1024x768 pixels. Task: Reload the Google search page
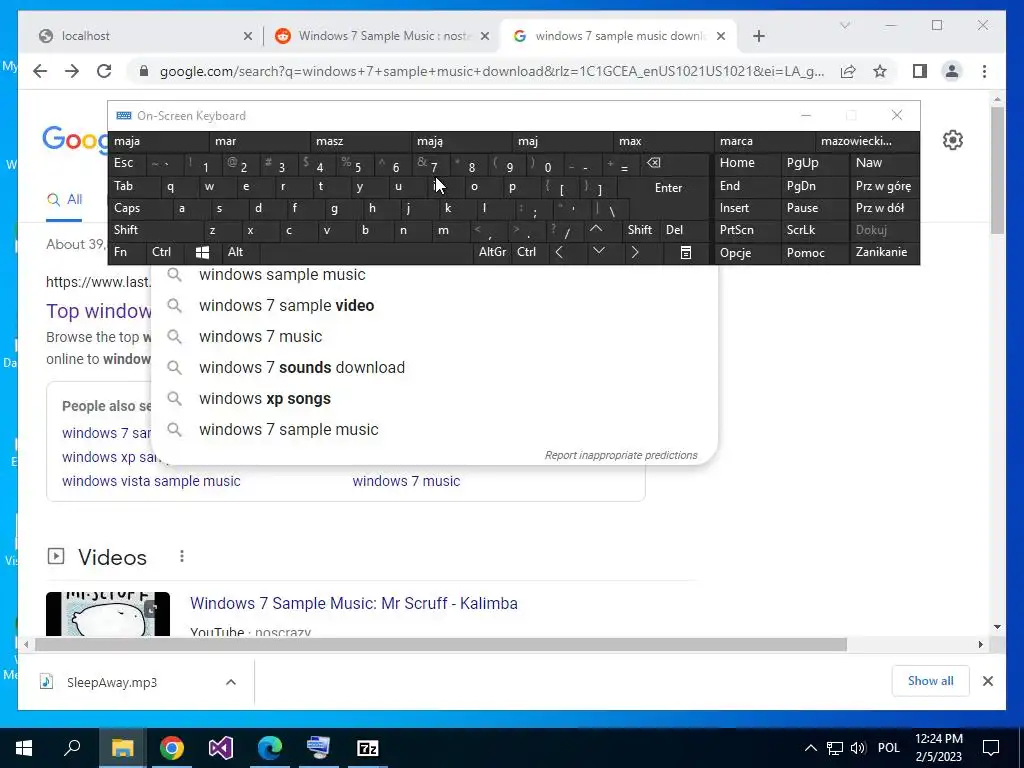[104, 71]
